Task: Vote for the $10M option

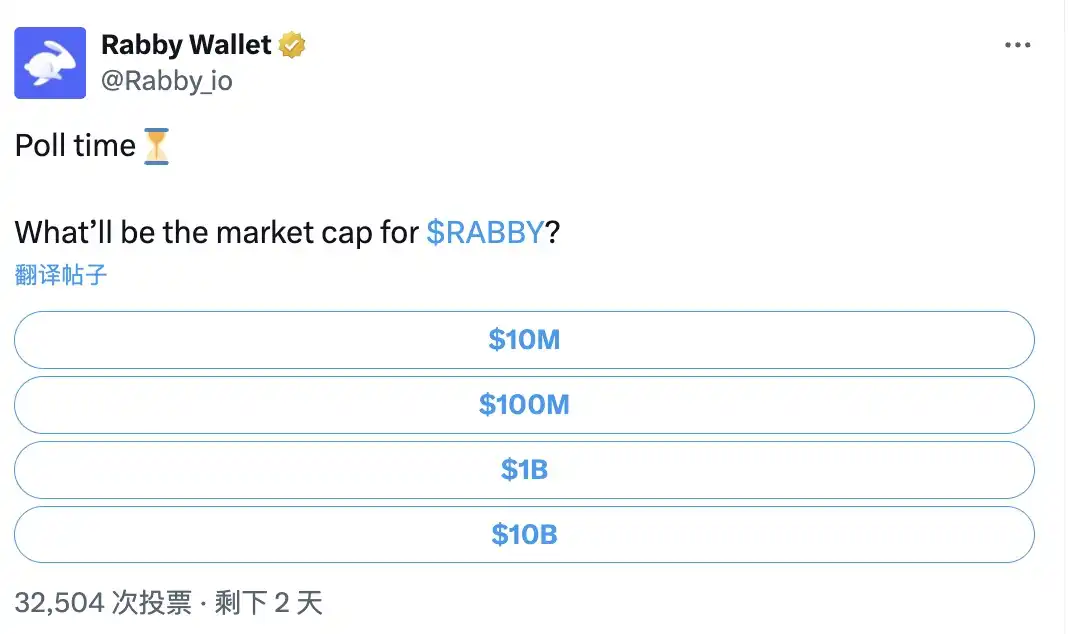Action: point(524,340)
